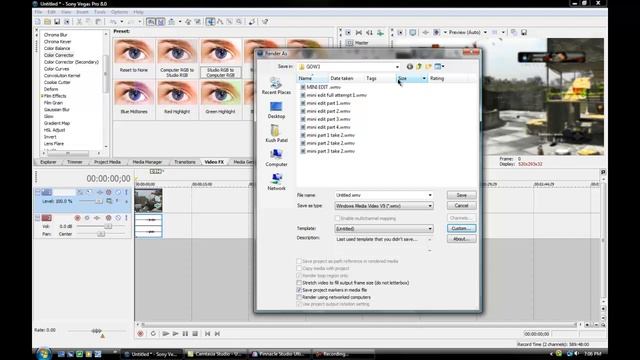Toggle audio track arm for record
The height and width of the screenshot is (360, 640).
point(78,218)
